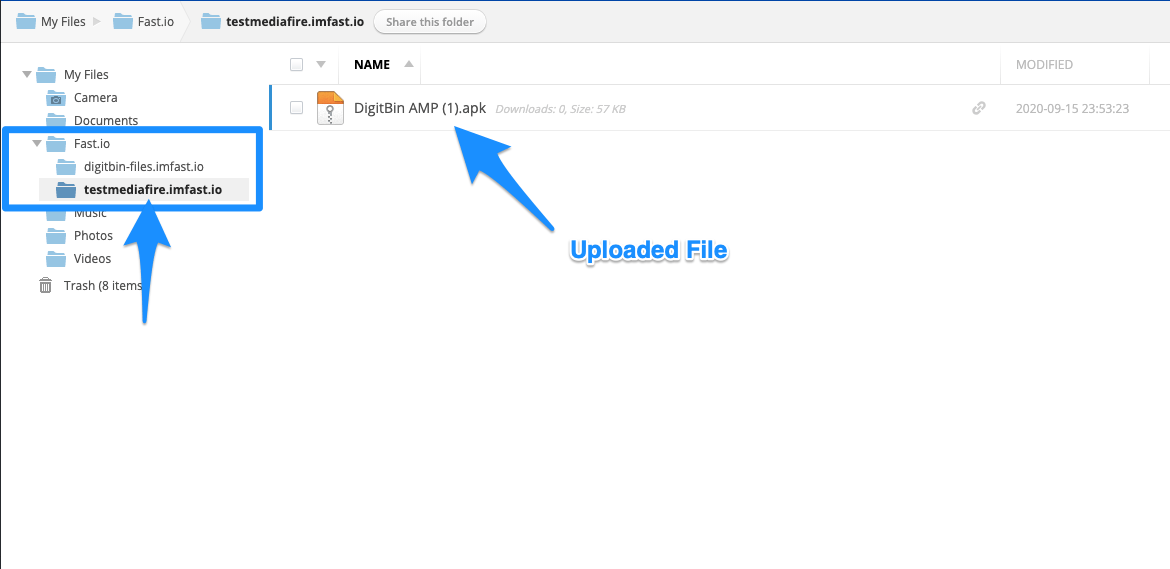The height and width of the screenshot is (569, 1170).
Task: Click the Videos folder icon
Action: 56,259
